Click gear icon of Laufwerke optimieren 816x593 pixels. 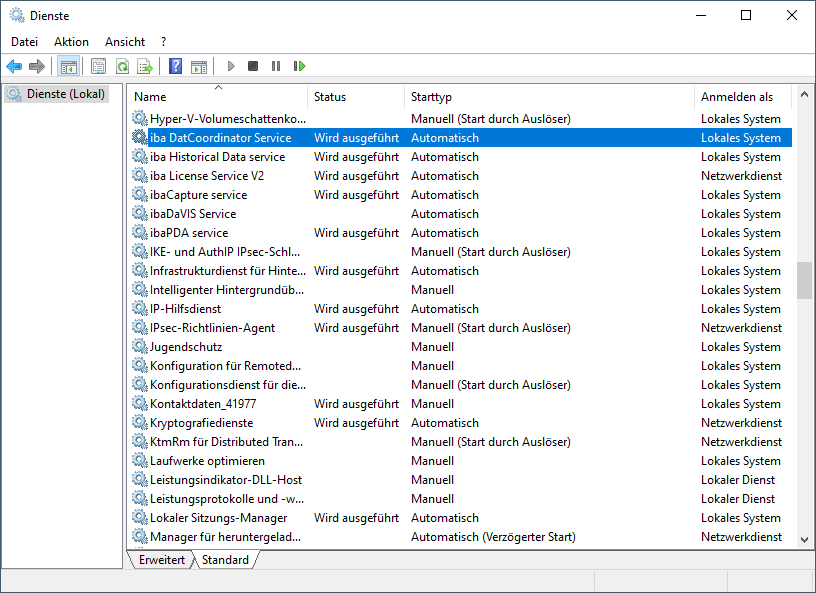tap(139, 460)
